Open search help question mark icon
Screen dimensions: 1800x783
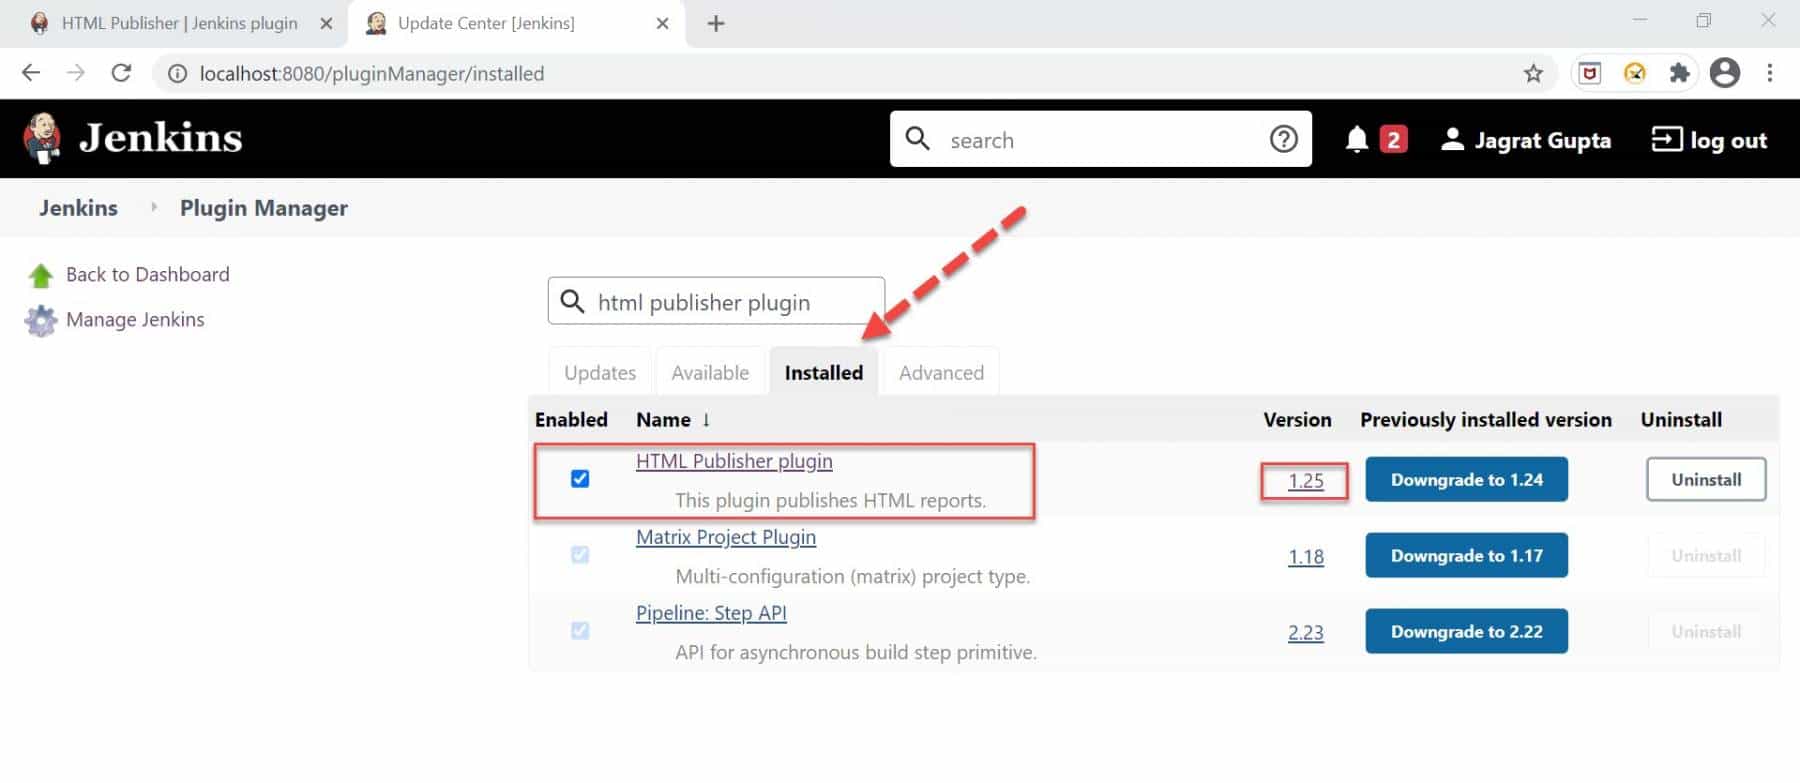pos(1283,139)
